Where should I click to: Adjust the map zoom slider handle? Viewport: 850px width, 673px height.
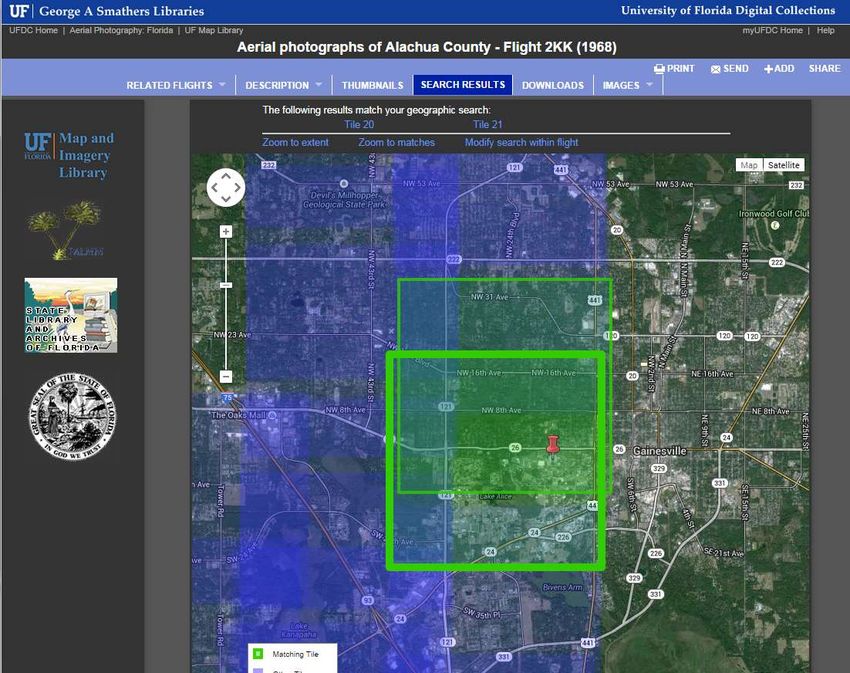coord(226,285)
